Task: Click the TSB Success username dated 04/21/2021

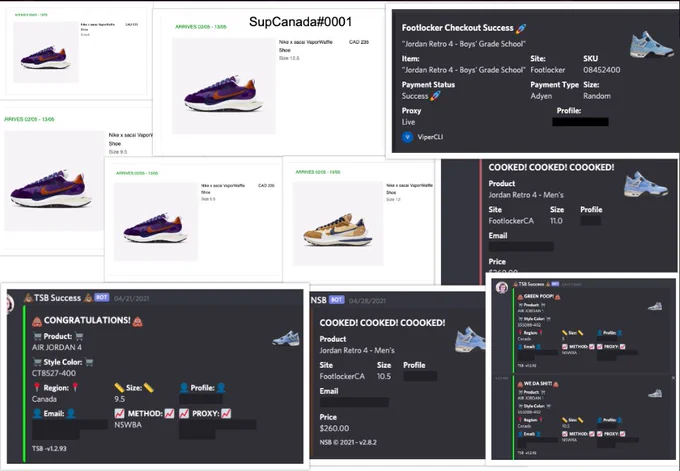Action: (57, 298)
